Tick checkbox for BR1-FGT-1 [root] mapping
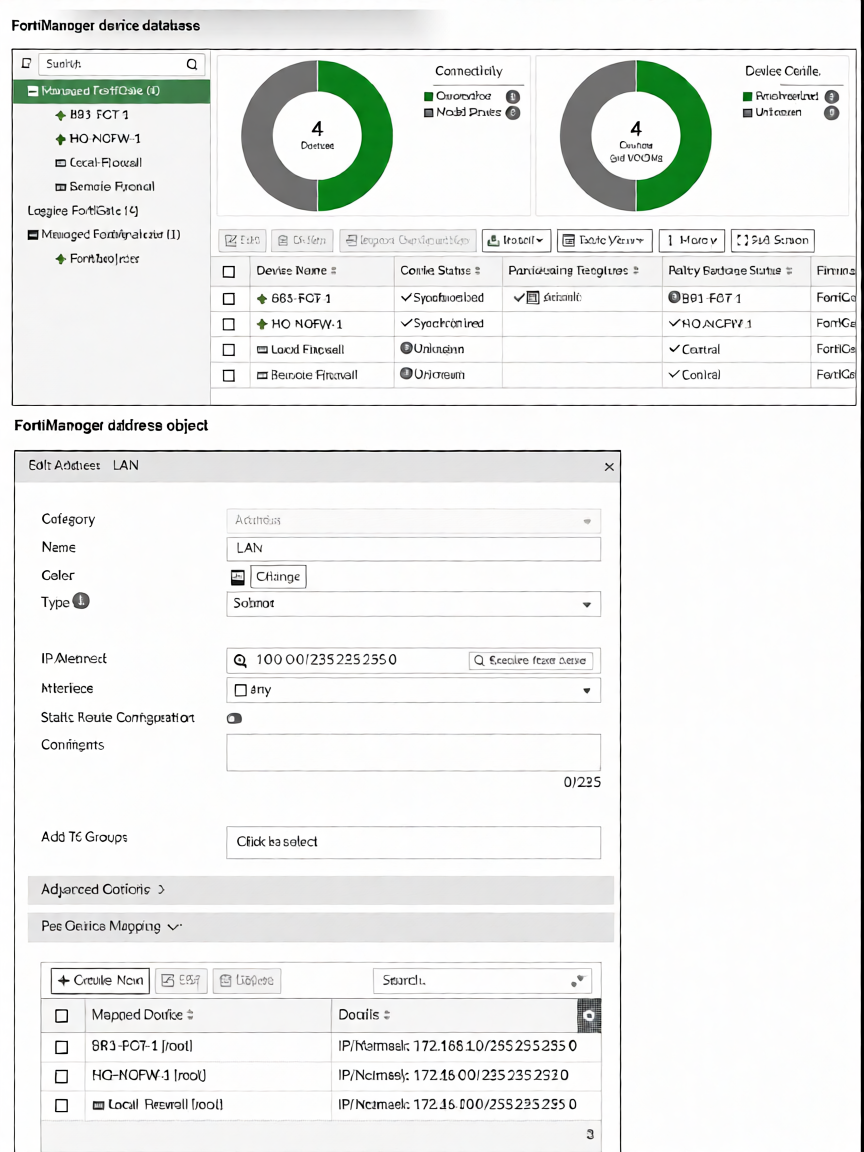864x1152 pixels. click(62, 1047)
